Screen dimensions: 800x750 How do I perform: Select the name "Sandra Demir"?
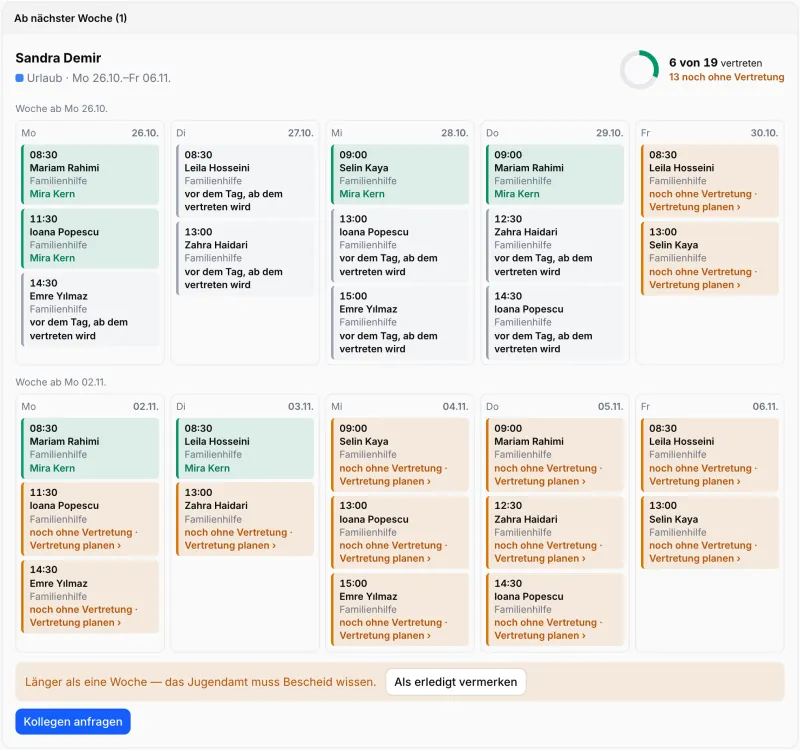[58, 58]
